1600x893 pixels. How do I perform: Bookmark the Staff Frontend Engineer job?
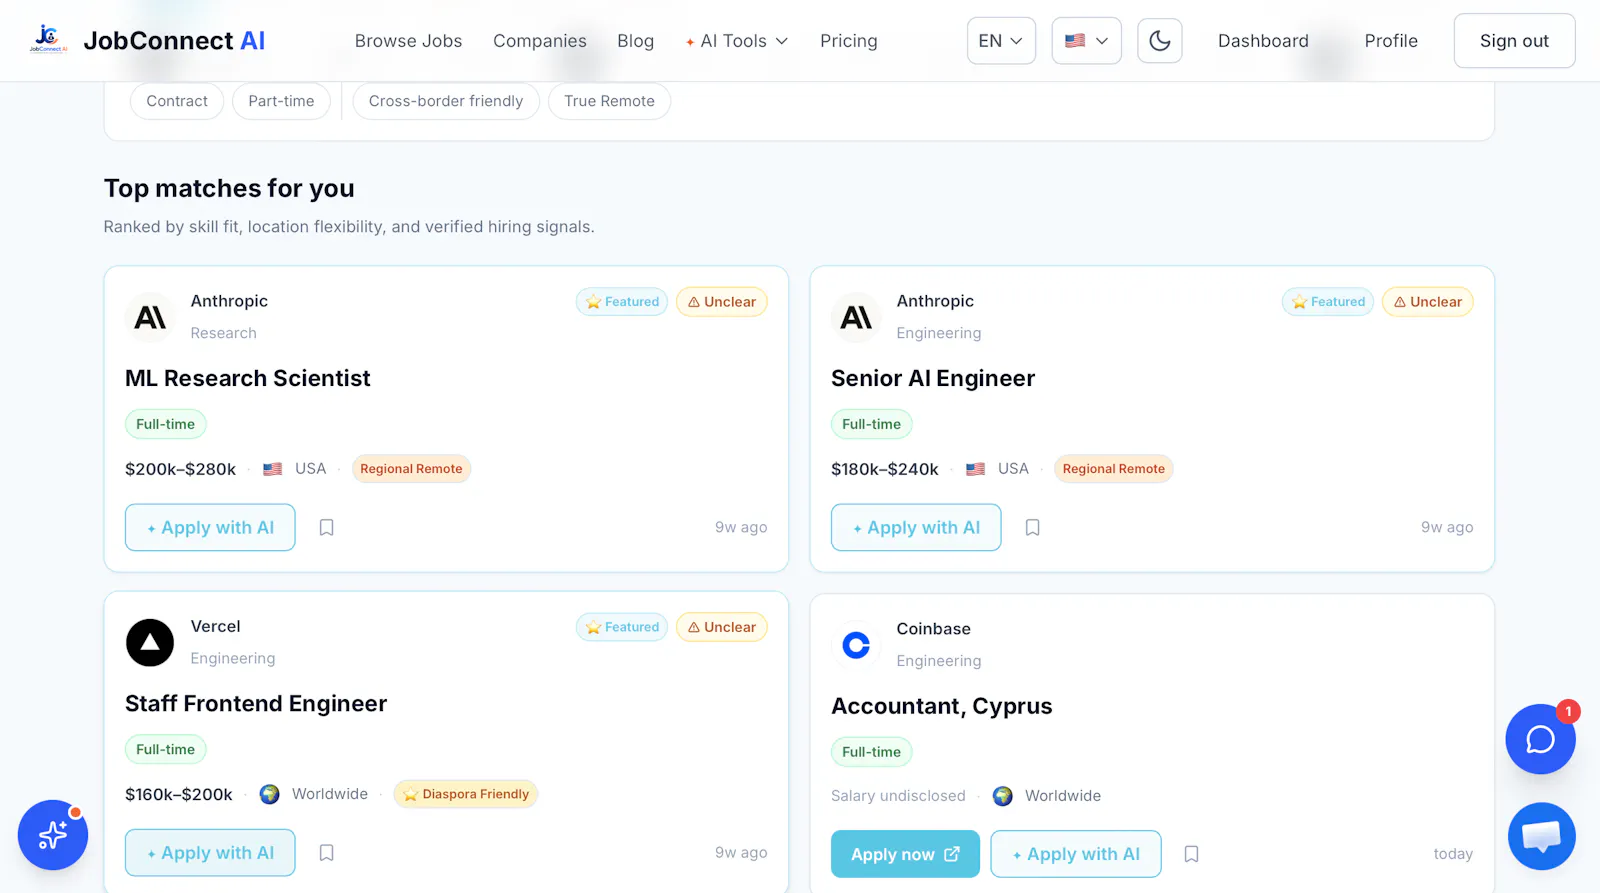tap(326, 852)
